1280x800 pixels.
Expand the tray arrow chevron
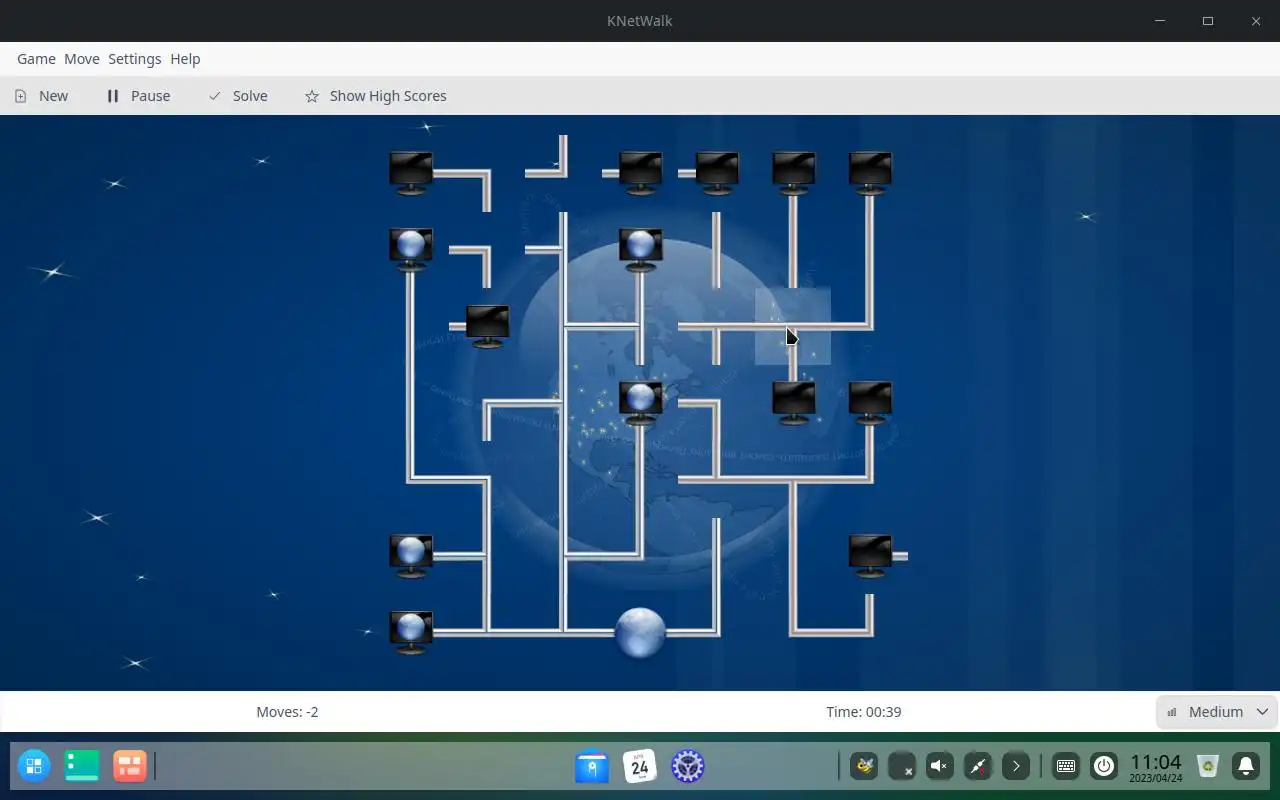[1016, 766]
